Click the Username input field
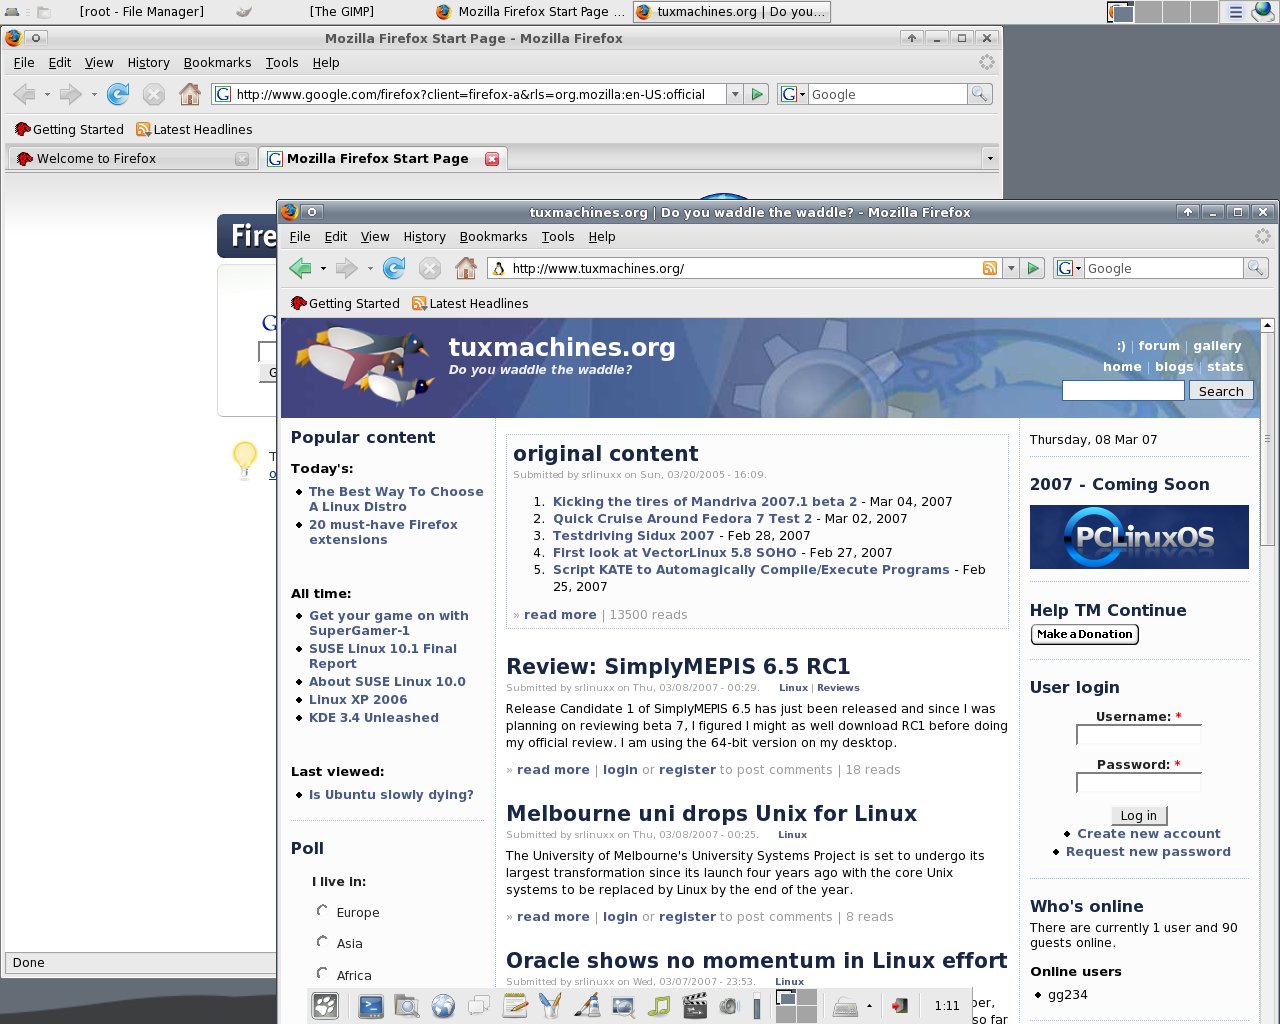 pos(1138,734)
